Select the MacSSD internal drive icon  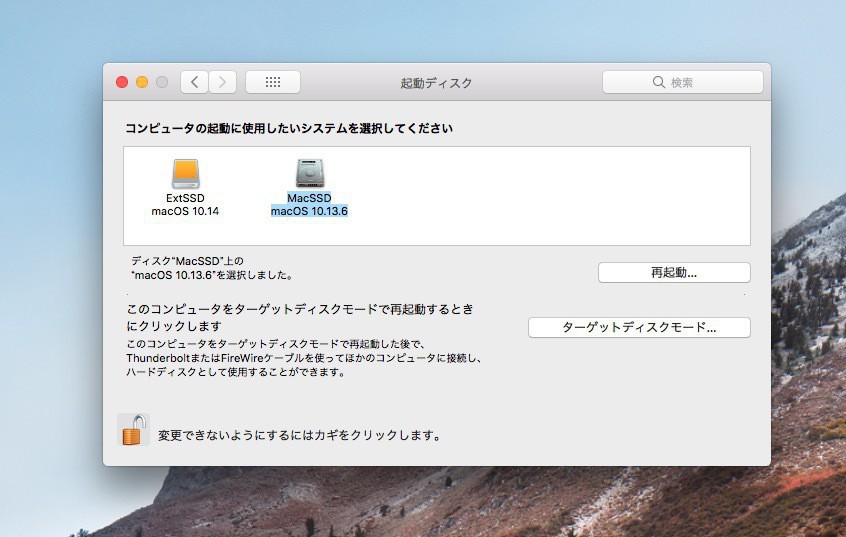pos(310,173)
